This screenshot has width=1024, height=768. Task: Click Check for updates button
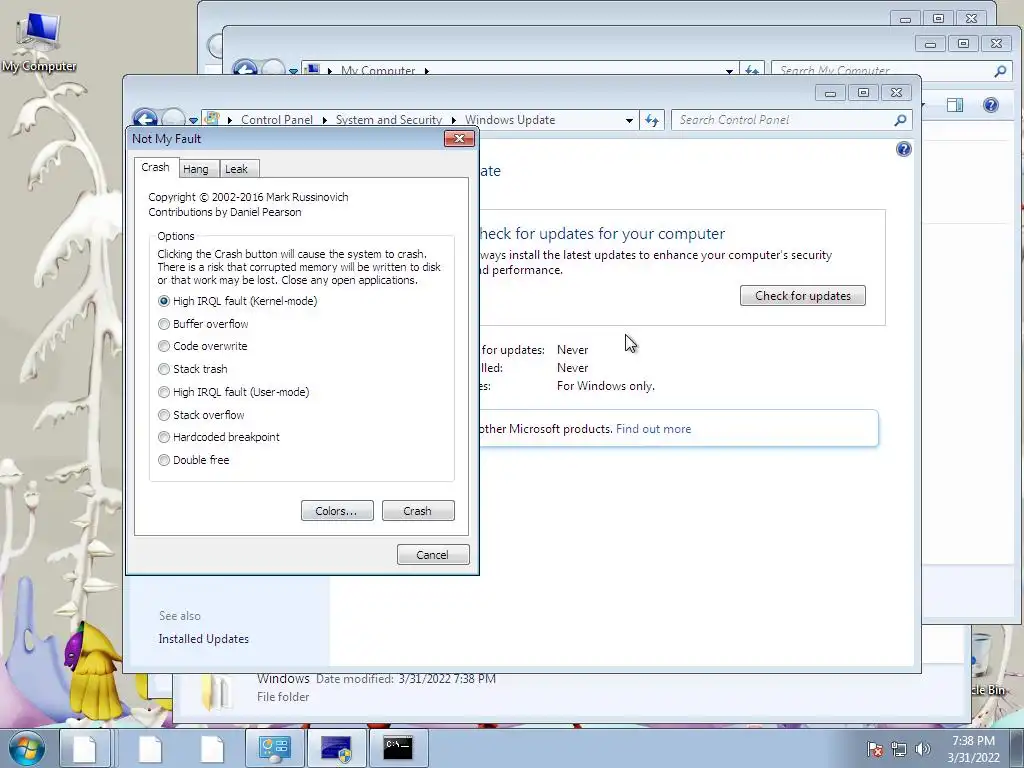pos(803,296)
